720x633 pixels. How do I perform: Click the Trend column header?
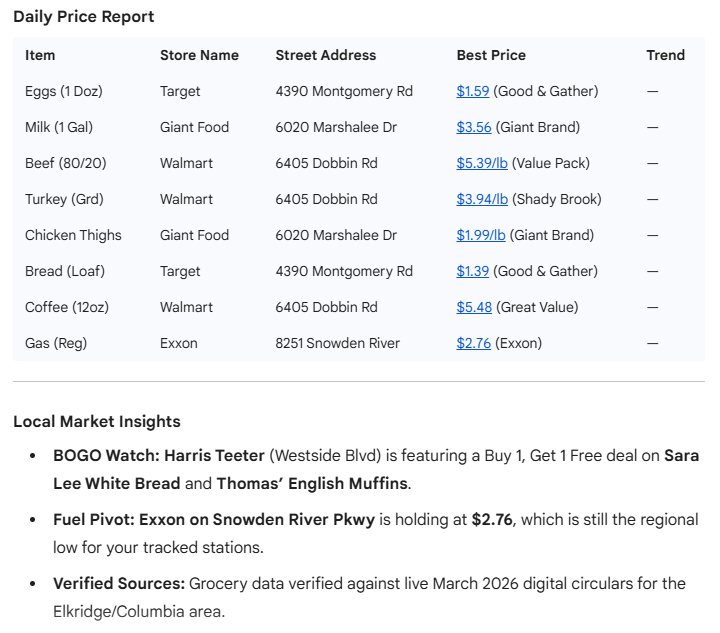coord(665,55)
